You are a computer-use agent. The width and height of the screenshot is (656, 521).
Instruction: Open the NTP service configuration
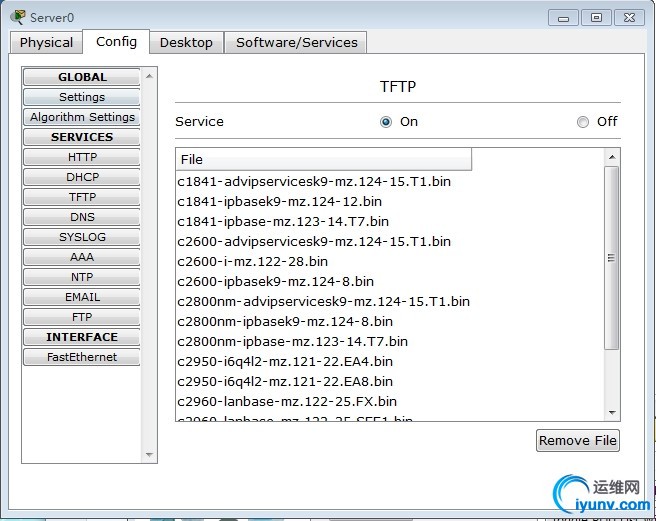(x=82, y=277)
